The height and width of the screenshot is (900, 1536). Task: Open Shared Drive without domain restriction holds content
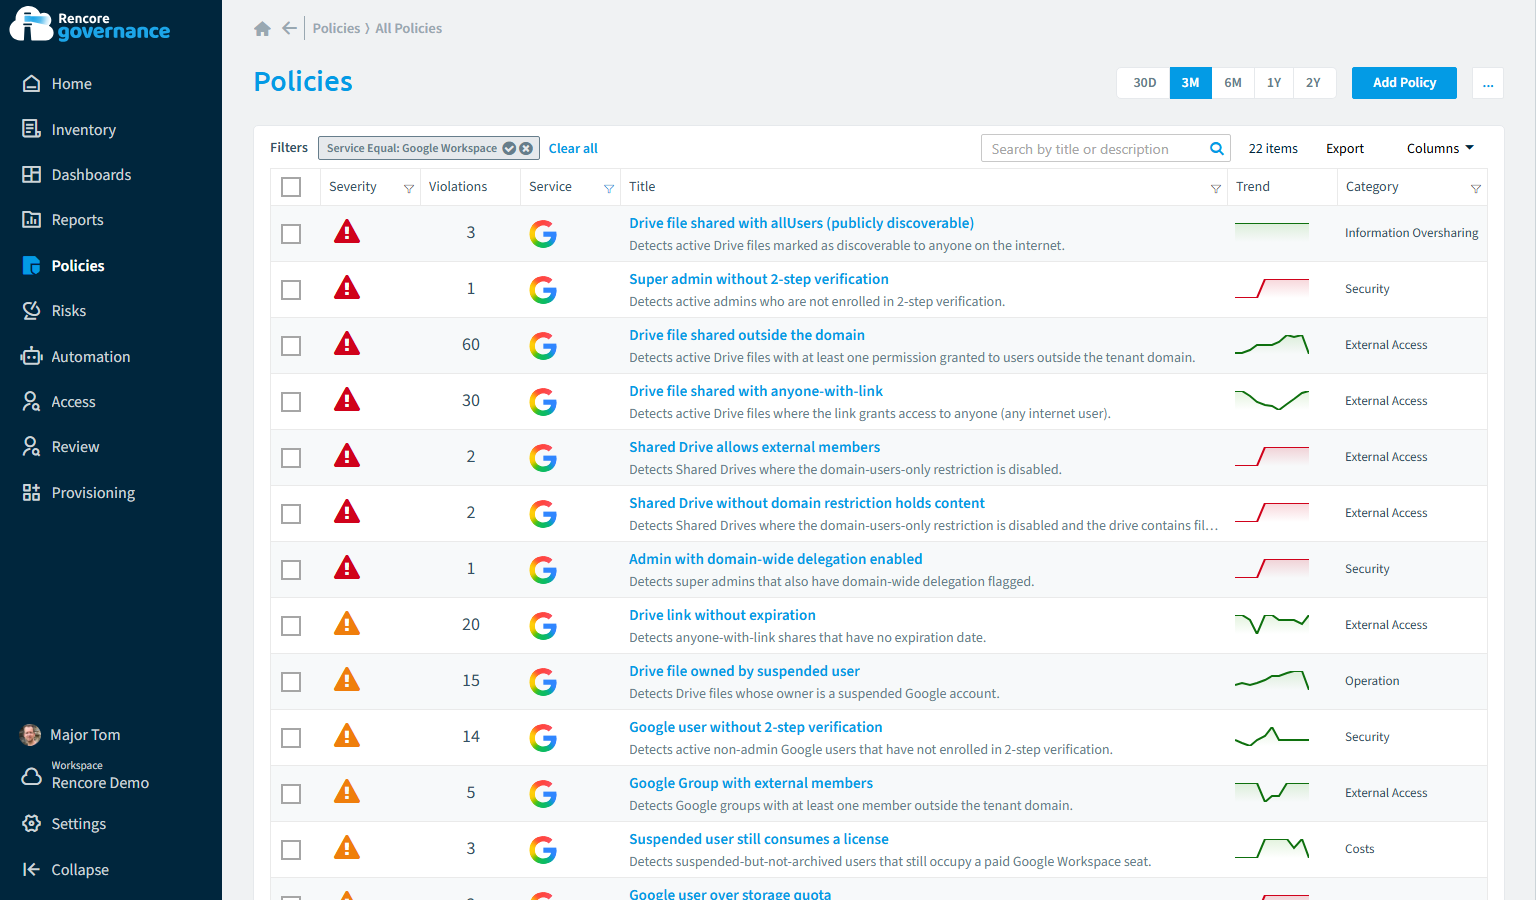807,503
